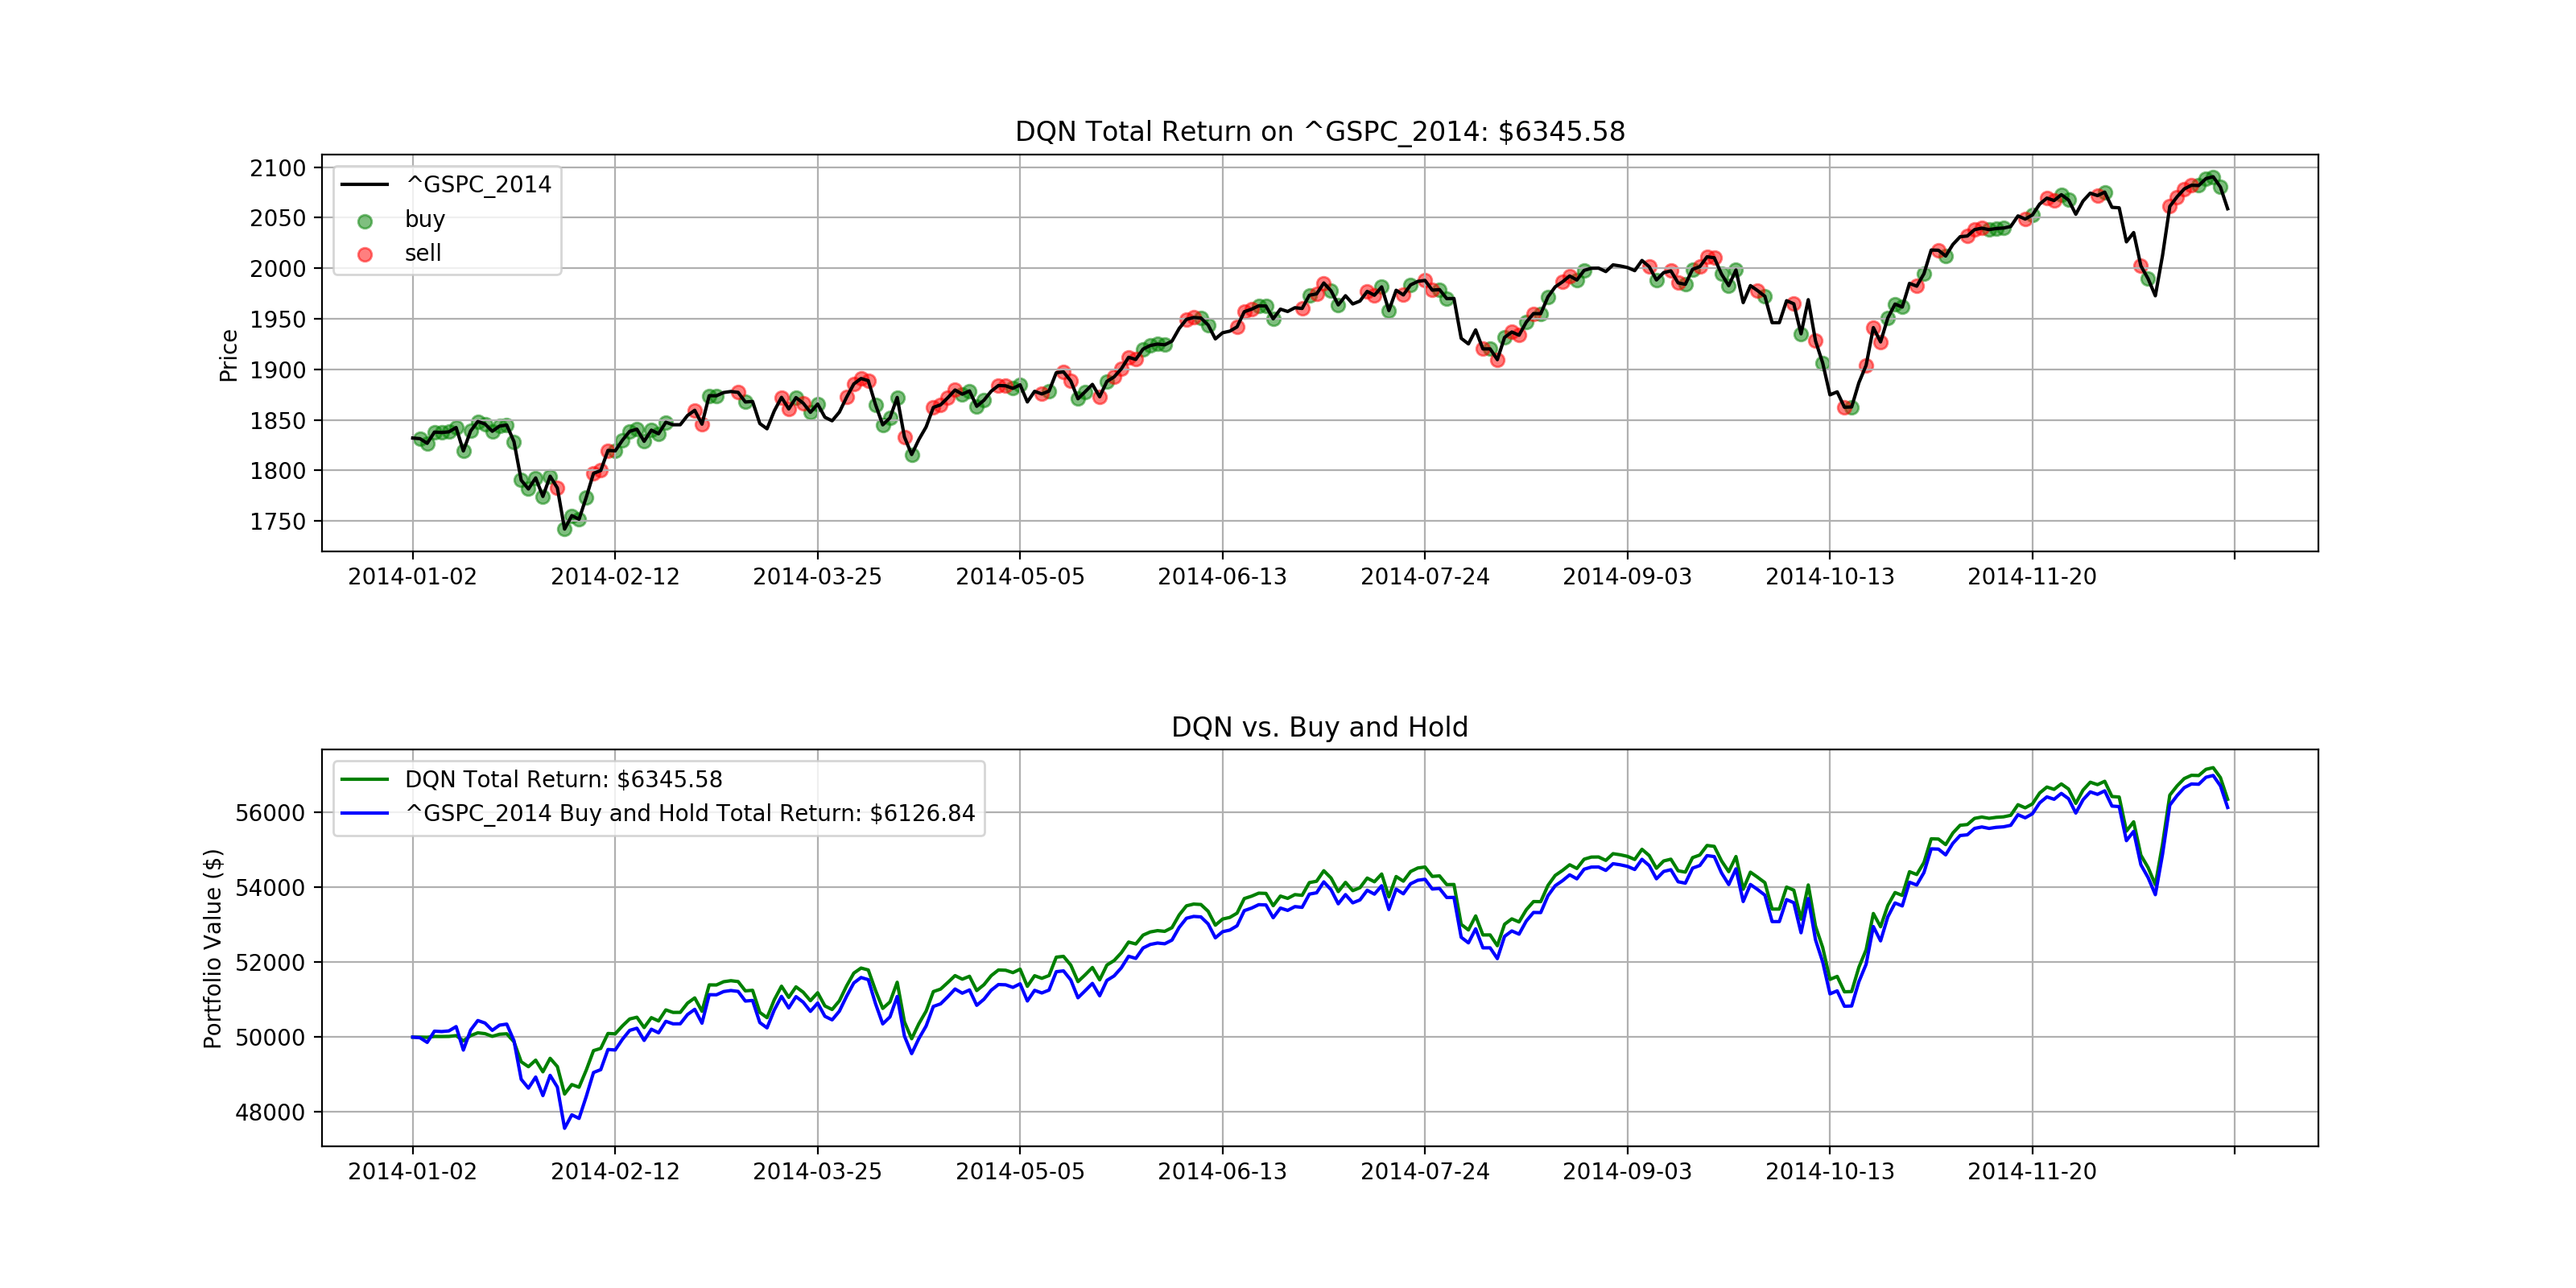Click the 2014-01-02 tick label on top chart

[412, 577]
